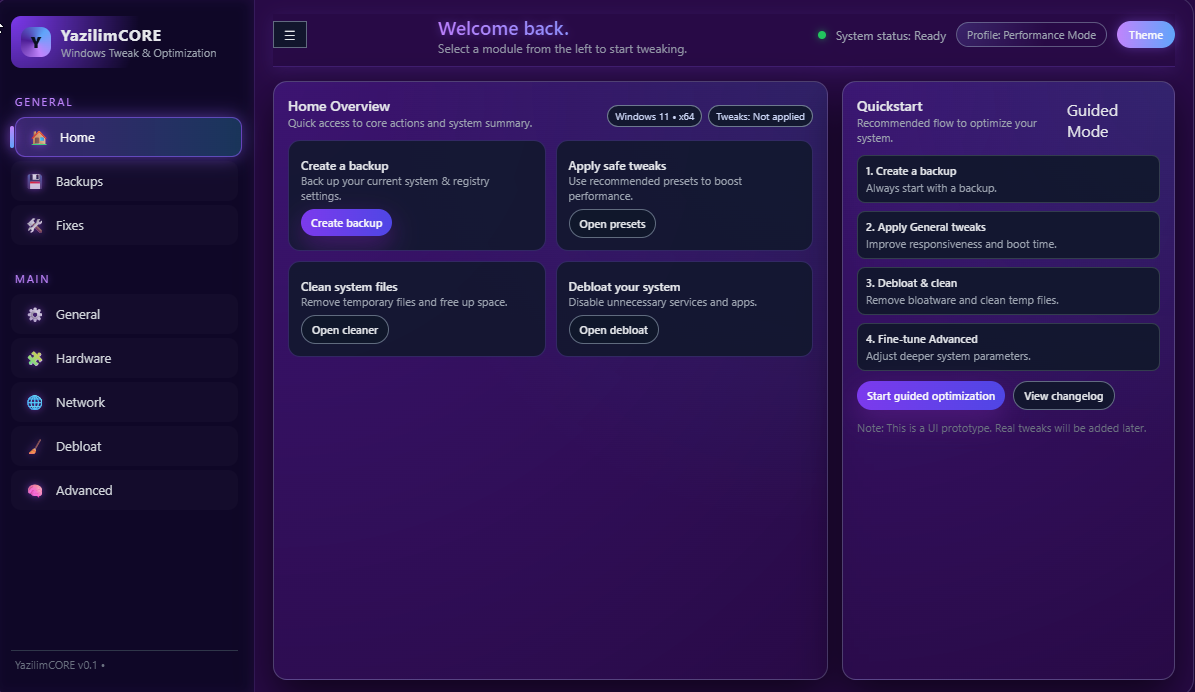This screenshot has width=1195, height=692.
Task: Enable Guided Mode in the Quickstart panel
Action: coord(1092,120)
